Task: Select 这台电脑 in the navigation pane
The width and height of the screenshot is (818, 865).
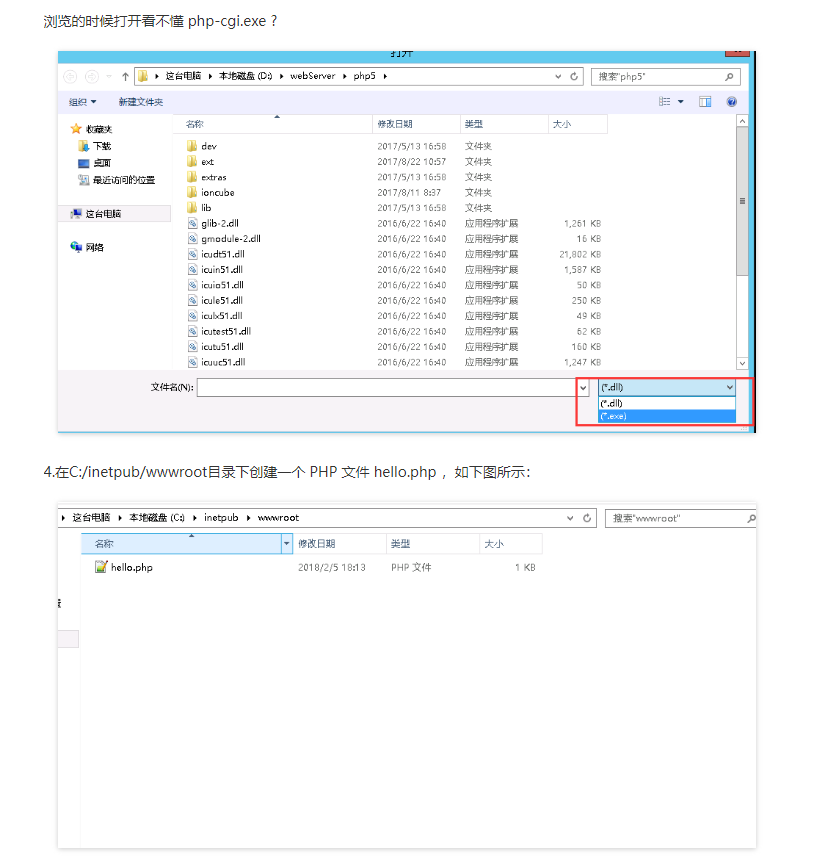Action: (102, 214)
